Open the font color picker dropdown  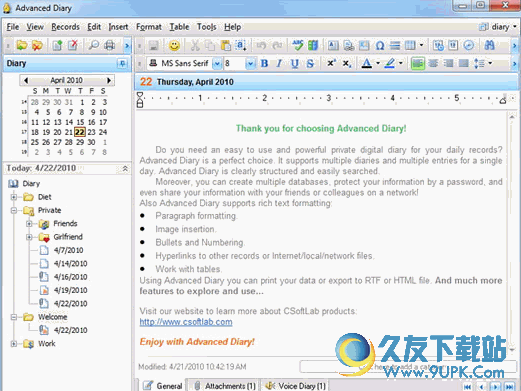coord(378,63)
